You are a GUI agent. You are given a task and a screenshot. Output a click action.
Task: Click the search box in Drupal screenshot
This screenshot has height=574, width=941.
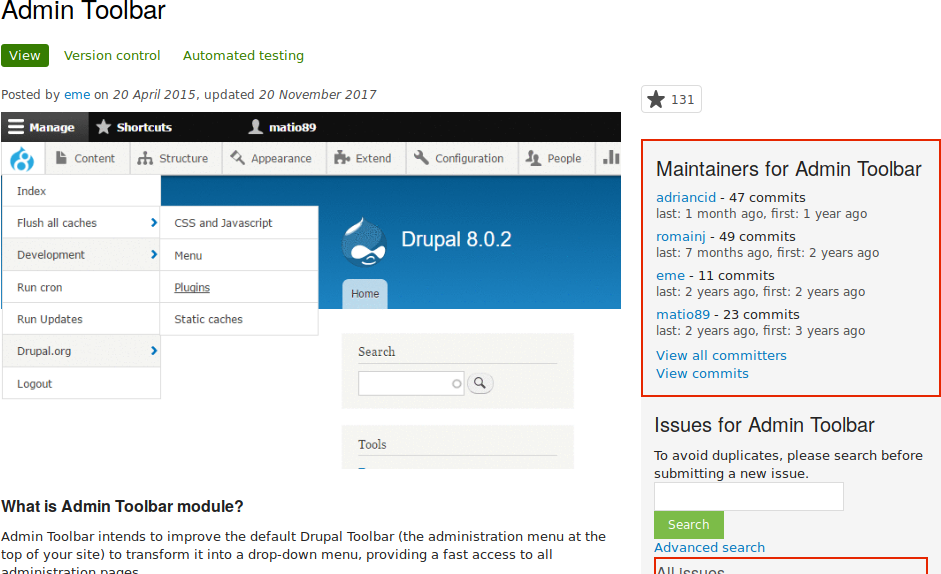(411, 383)
